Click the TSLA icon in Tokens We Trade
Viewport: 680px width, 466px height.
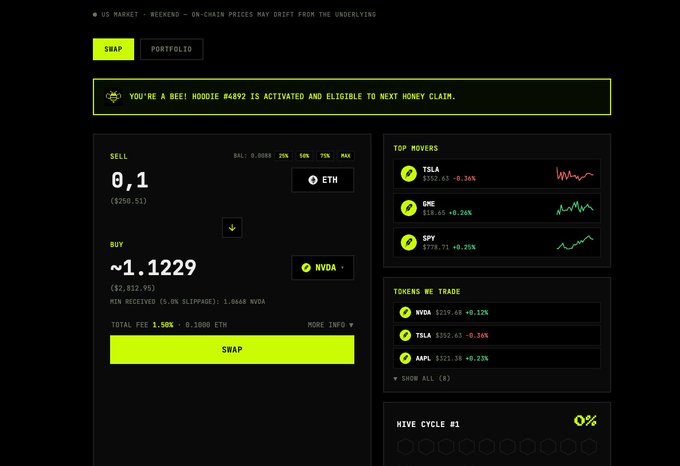(405, 336)
